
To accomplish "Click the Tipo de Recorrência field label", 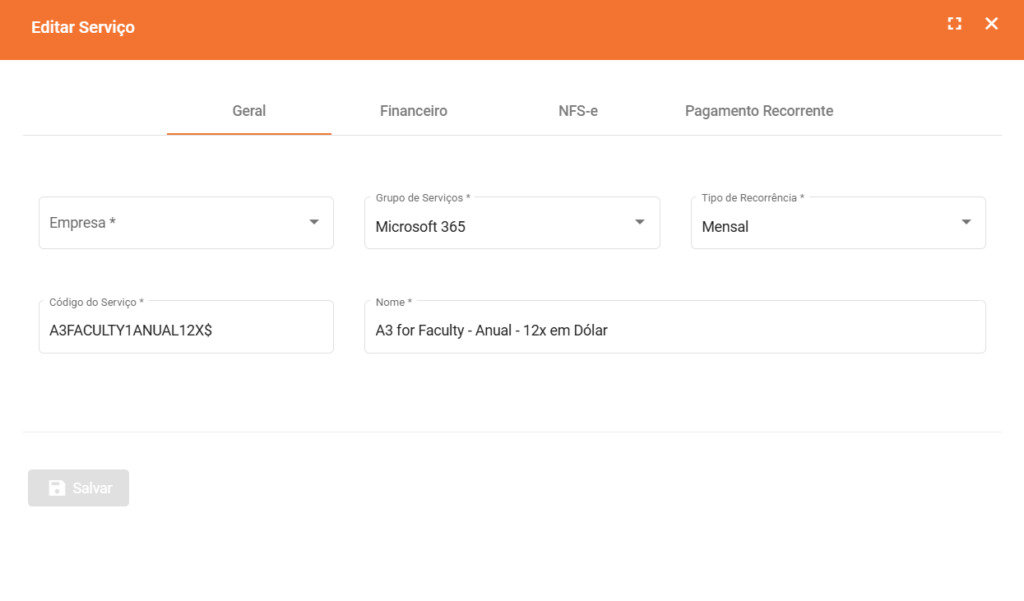I will (752, 198).
